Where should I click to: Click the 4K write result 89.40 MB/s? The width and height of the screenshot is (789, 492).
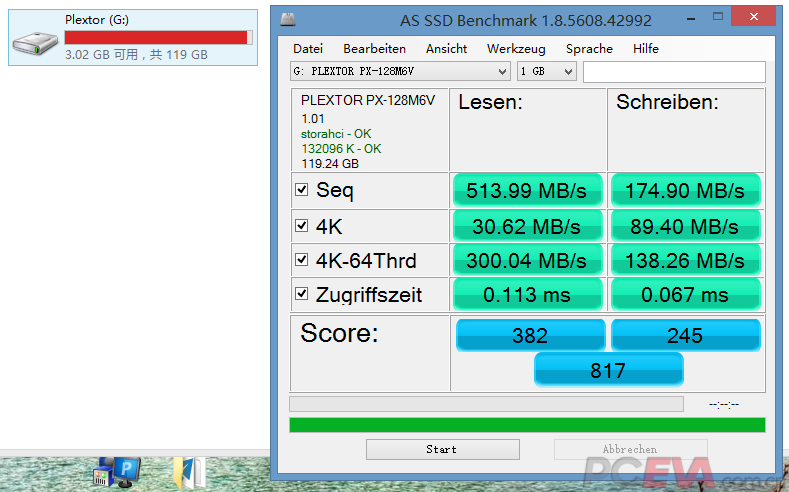point(685,226)
